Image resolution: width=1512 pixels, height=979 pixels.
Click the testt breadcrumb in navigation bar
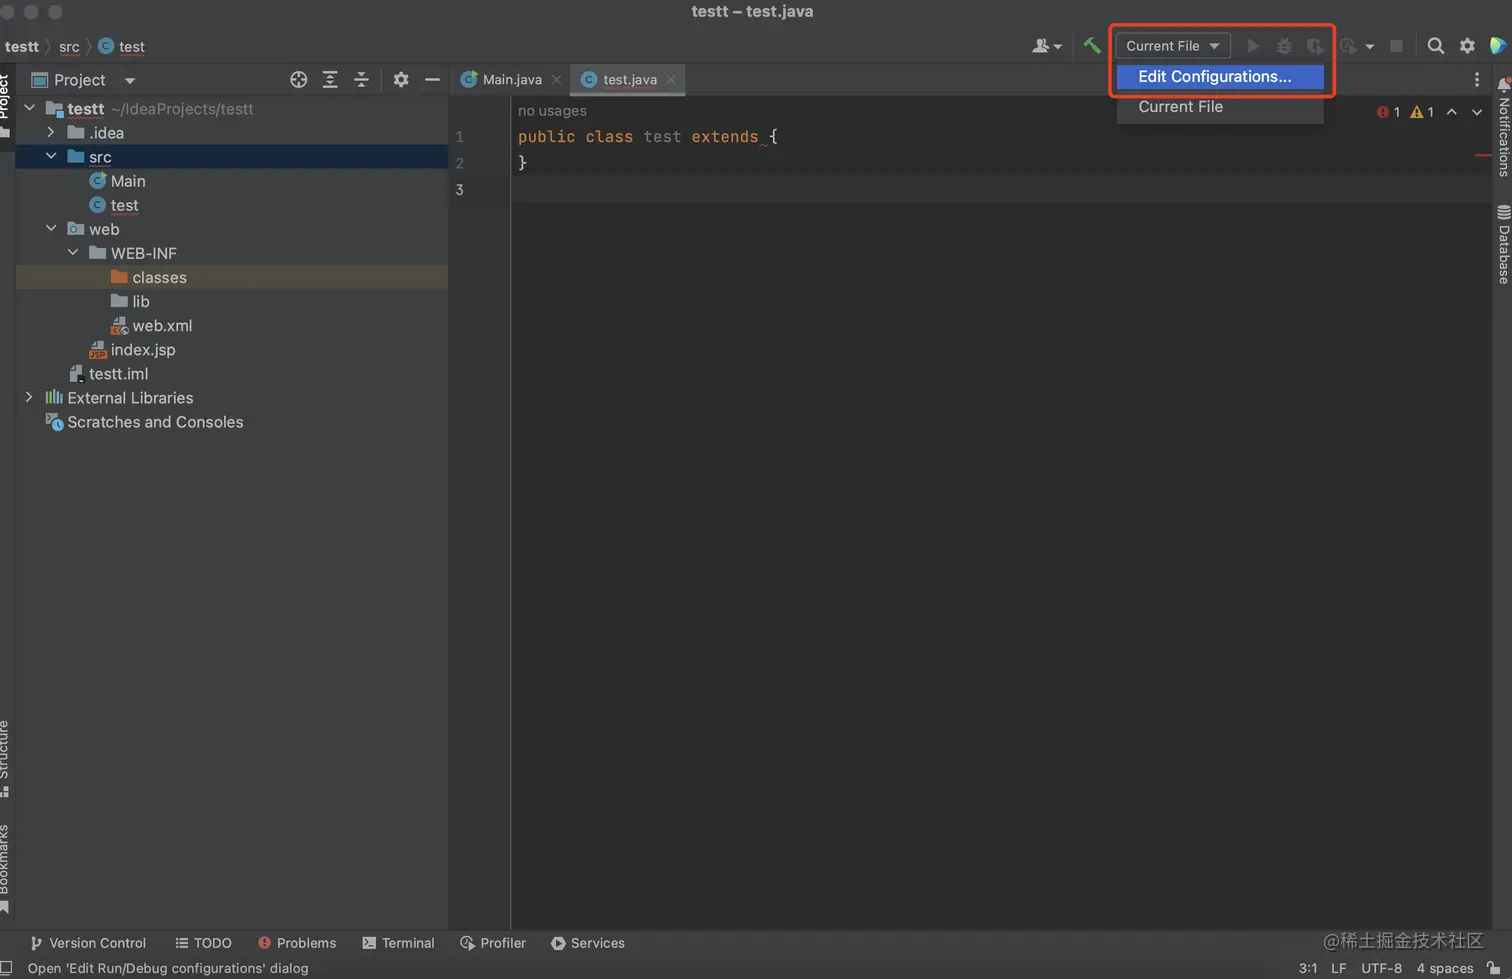22,46
